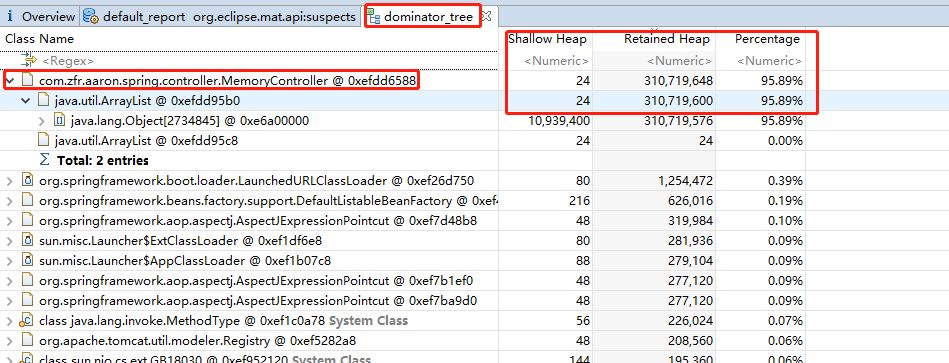The image size is (949, 363).
Task: Click the MemoryController object icon
Action: pyautogui.click(x=27, y=80)
